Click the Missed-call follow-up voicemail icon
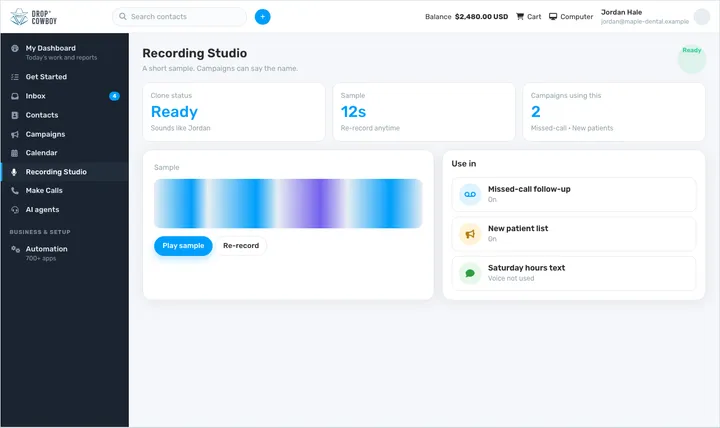Viewport: 720px width, 428px height. pyautogui.click(x=470, y=194)
